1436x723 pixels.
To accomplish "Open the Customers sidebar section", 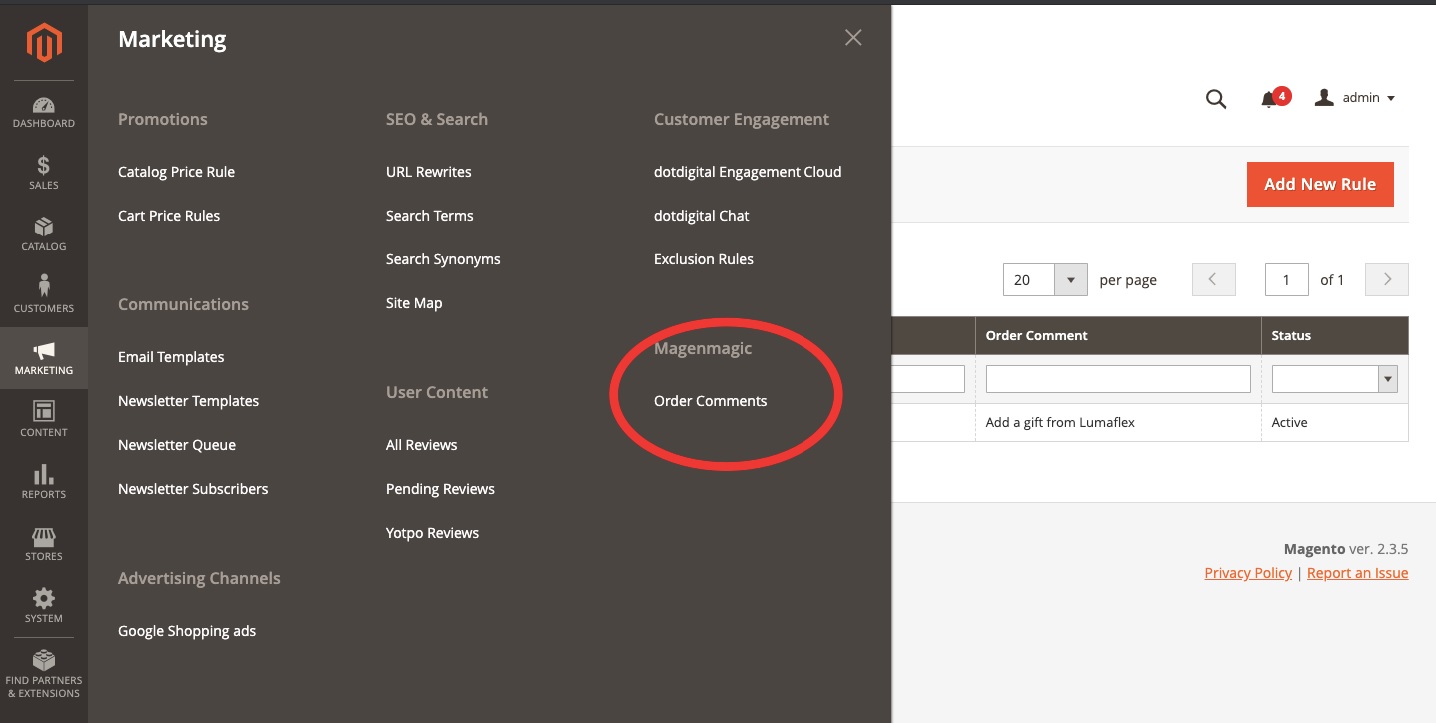I will coord(44,296).
